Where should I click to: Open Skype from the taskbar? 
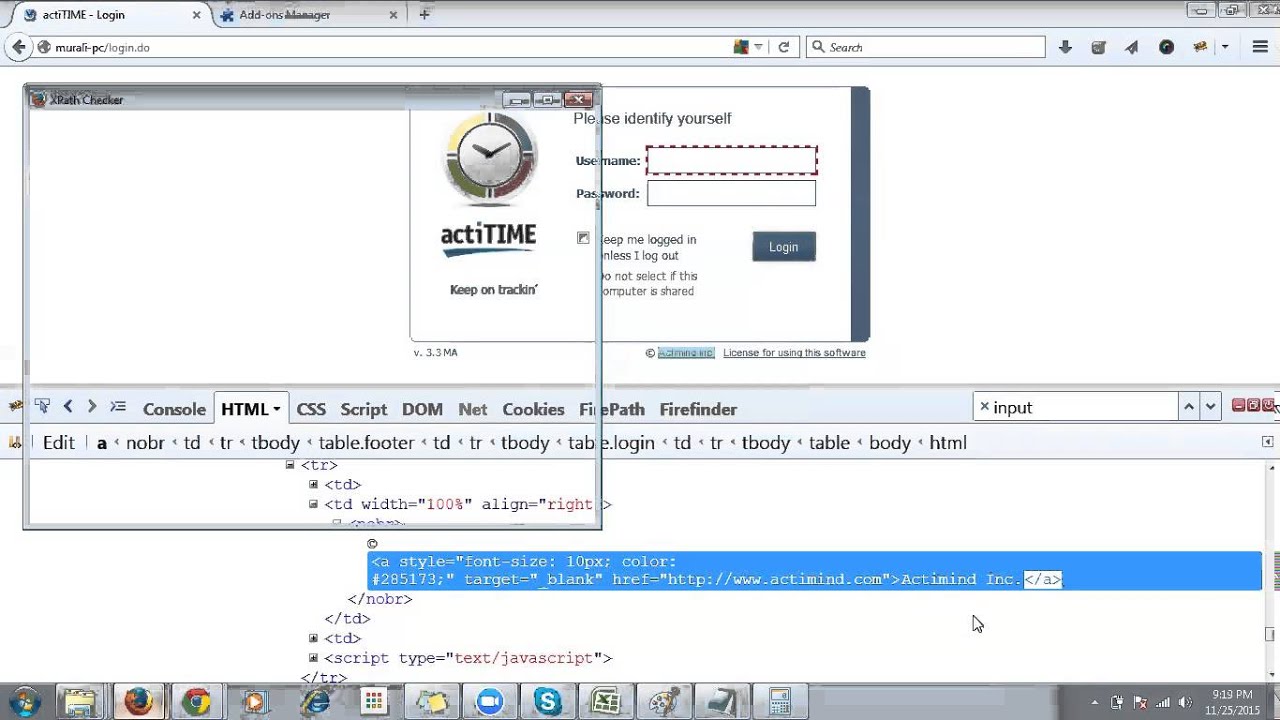point(547,701)
